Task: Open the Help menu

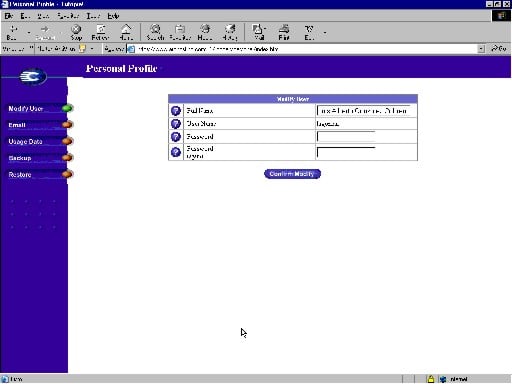Action: 113,16
